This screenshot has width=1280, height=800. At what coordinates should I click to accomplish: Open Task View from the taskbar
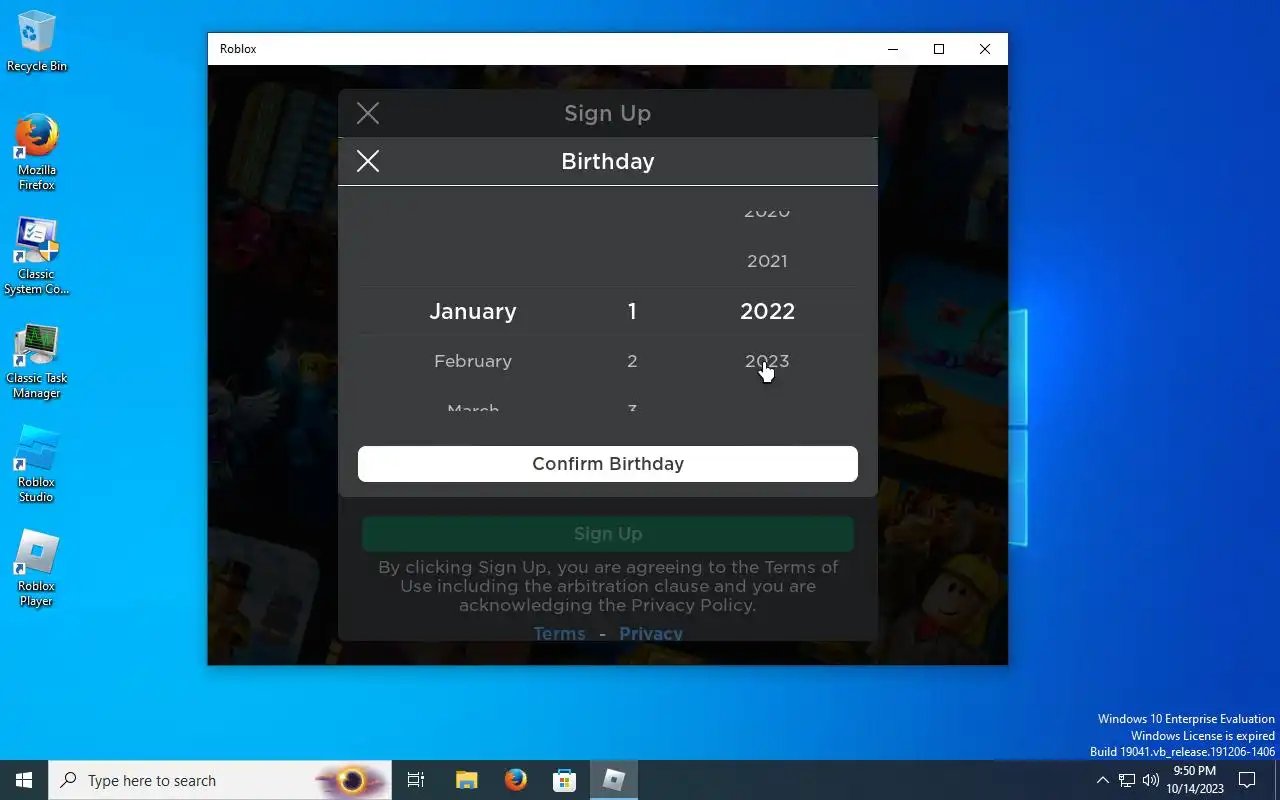pyautogui.click(x=416, y=780)
